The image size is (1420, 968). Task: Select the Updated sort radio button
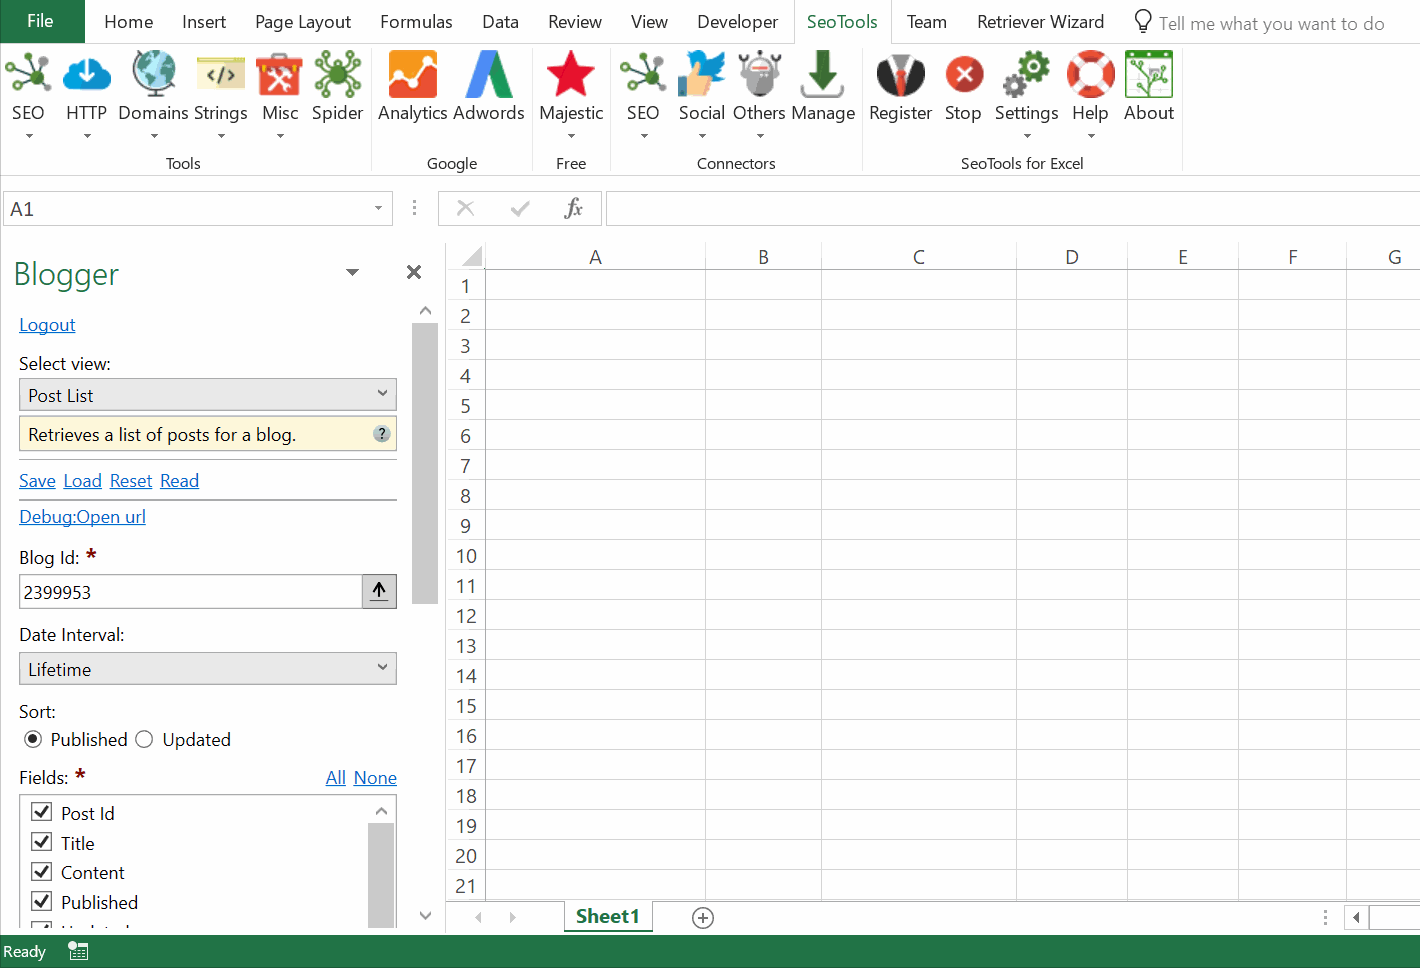coord(144,739)
